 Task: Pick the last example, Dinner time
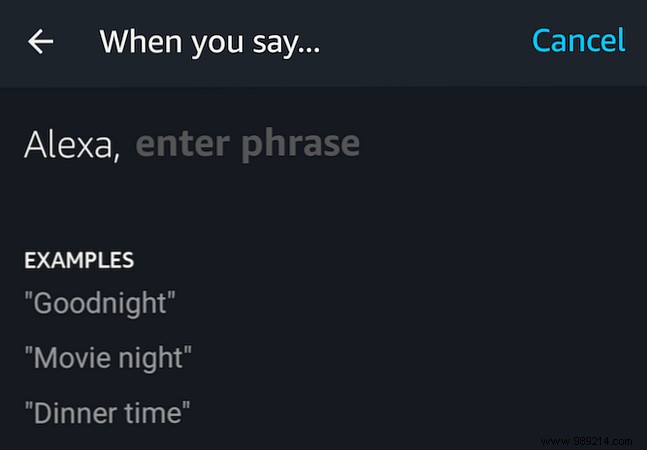click(108, 412)
